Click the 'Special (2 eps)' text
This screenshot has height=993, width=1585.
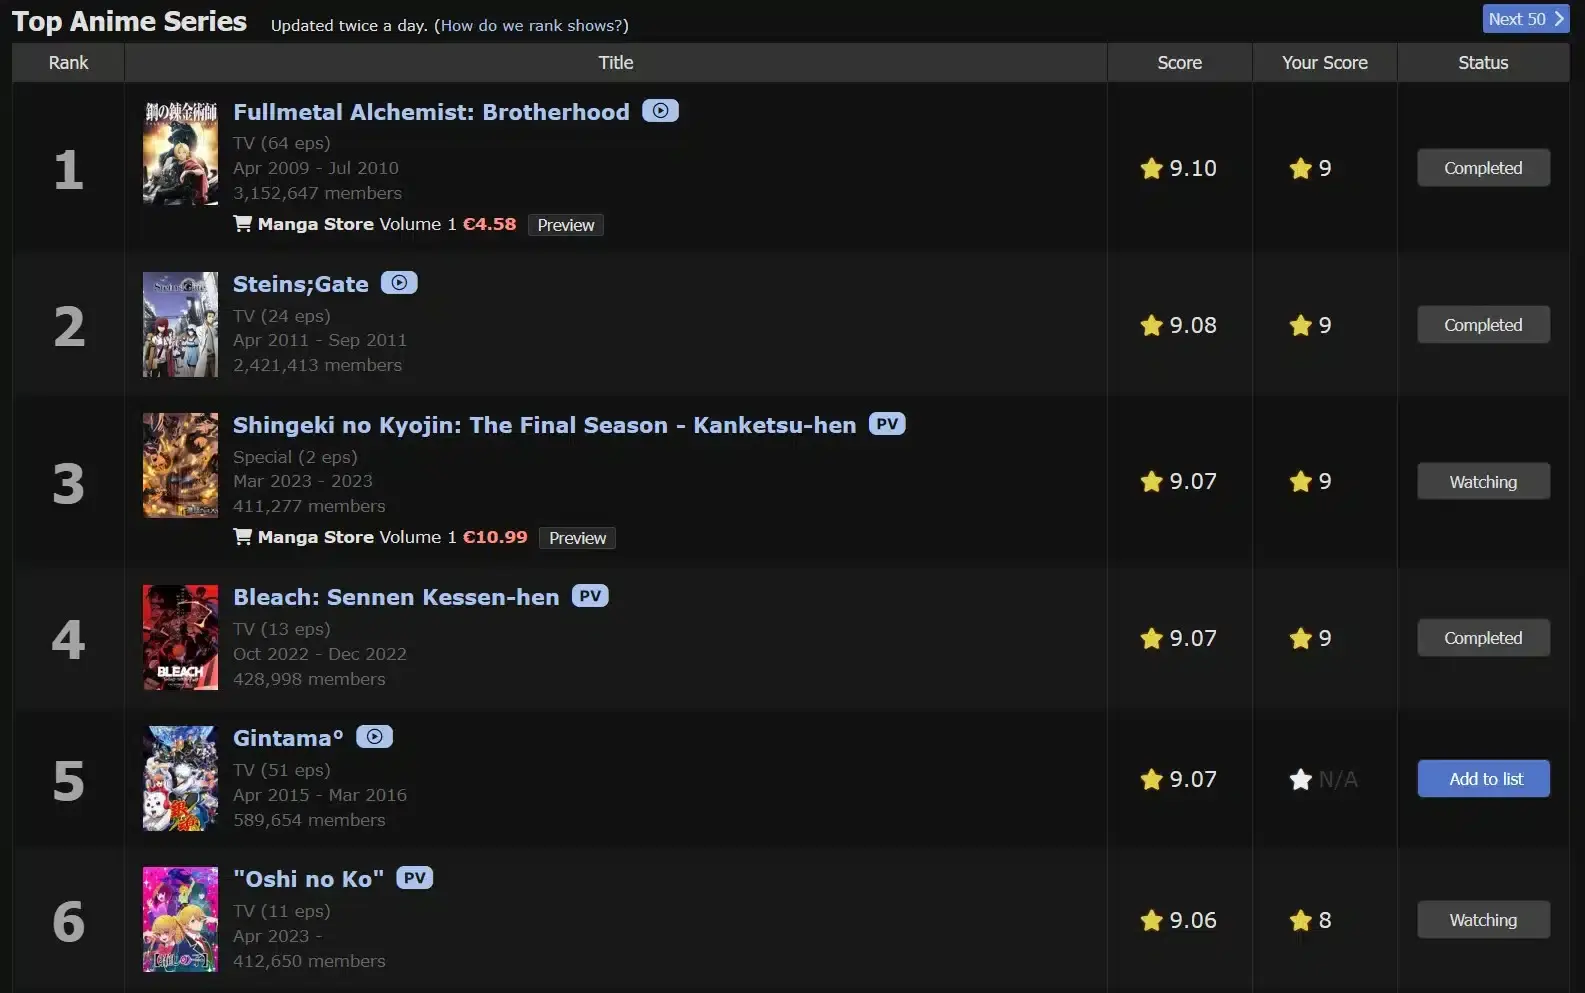tap(295, 457)
